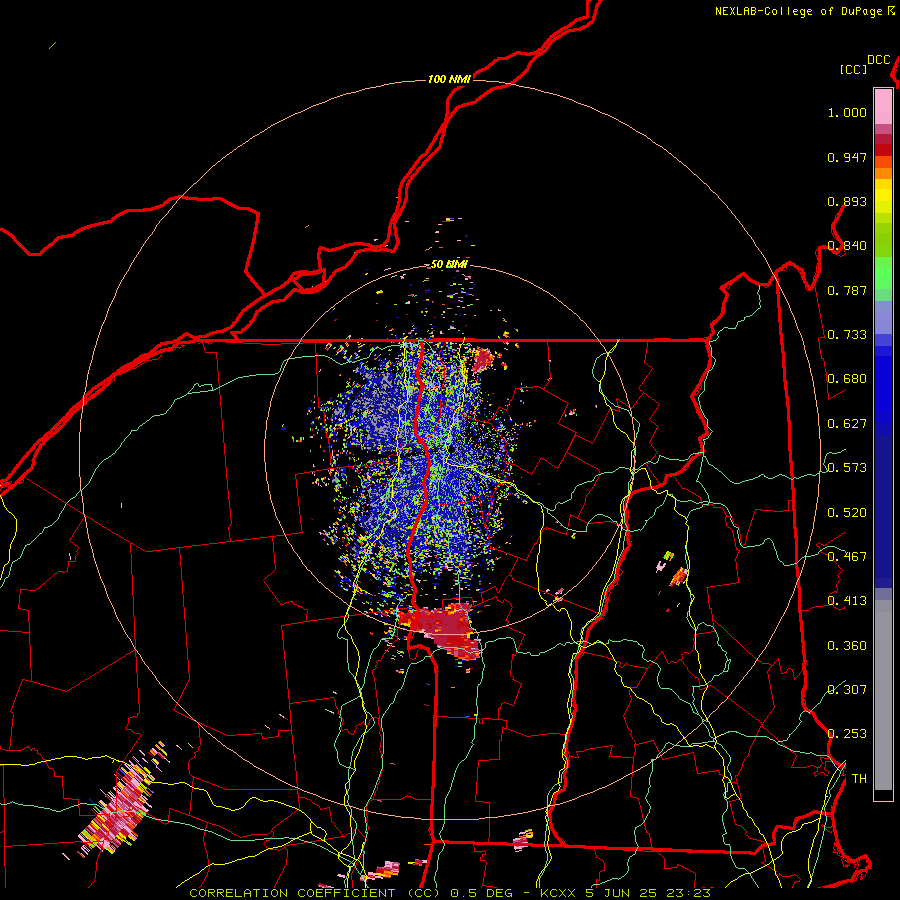
Task: Click the pink streaked echo in lower-left
Action: 122,800
